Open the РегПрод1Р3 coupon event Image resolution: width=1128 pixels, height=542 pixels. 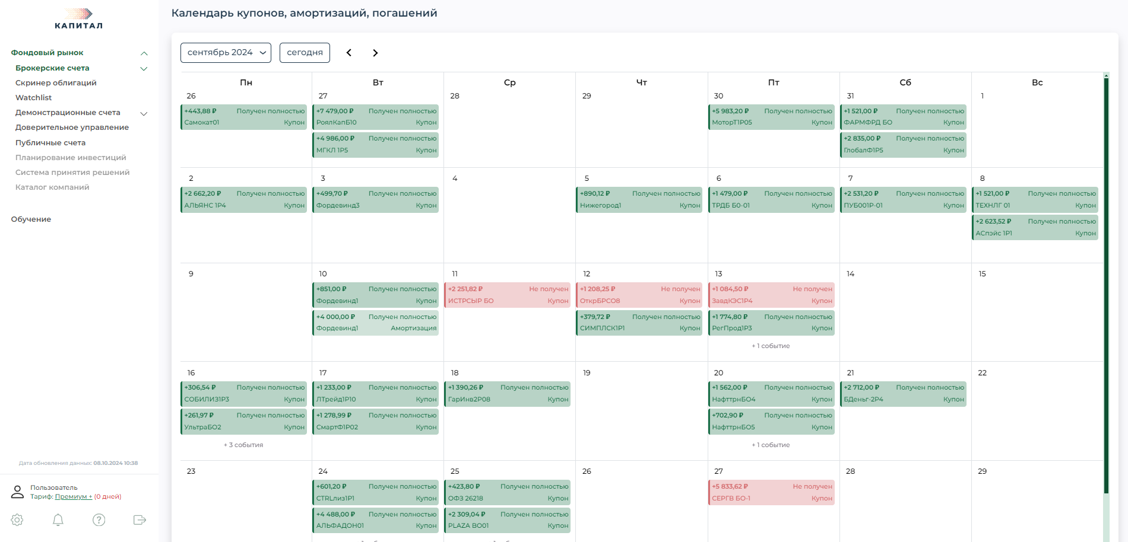pos(771,322)
